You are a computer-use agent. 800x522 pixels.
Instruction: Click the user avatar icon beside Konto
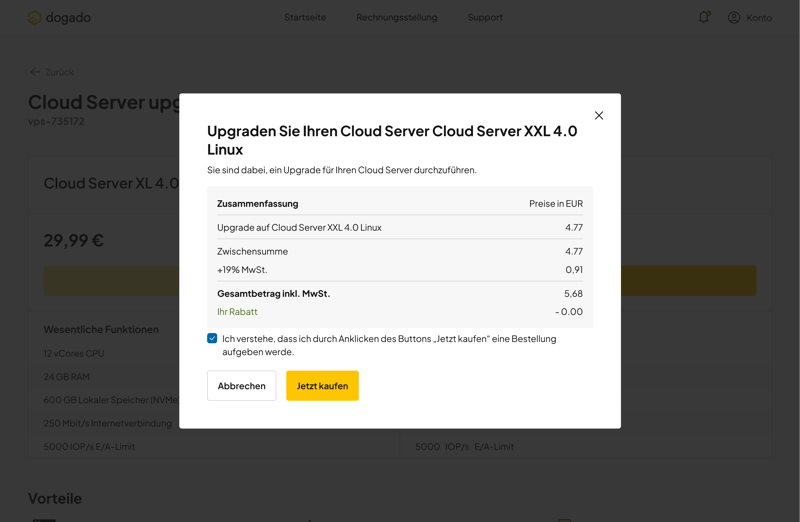[x=734, y=17]
